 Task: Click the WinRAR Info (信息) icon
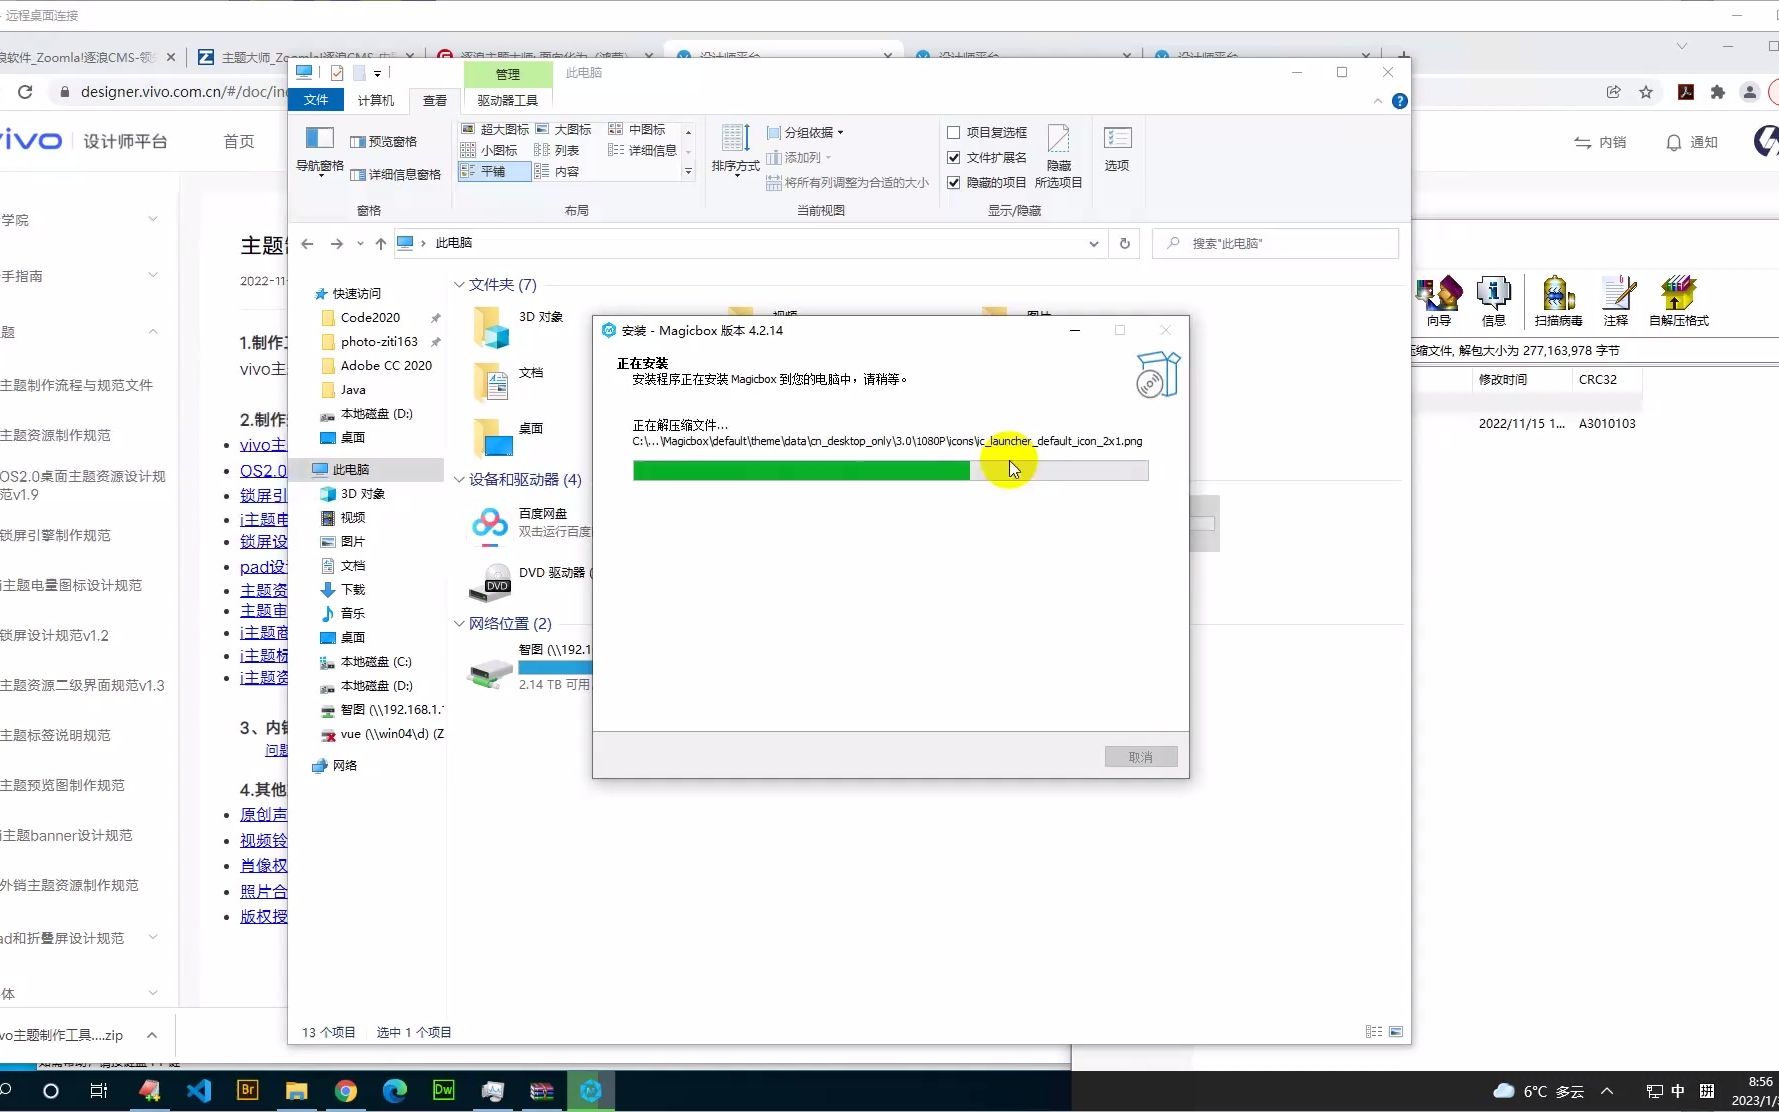click(x=1493, y=301)
